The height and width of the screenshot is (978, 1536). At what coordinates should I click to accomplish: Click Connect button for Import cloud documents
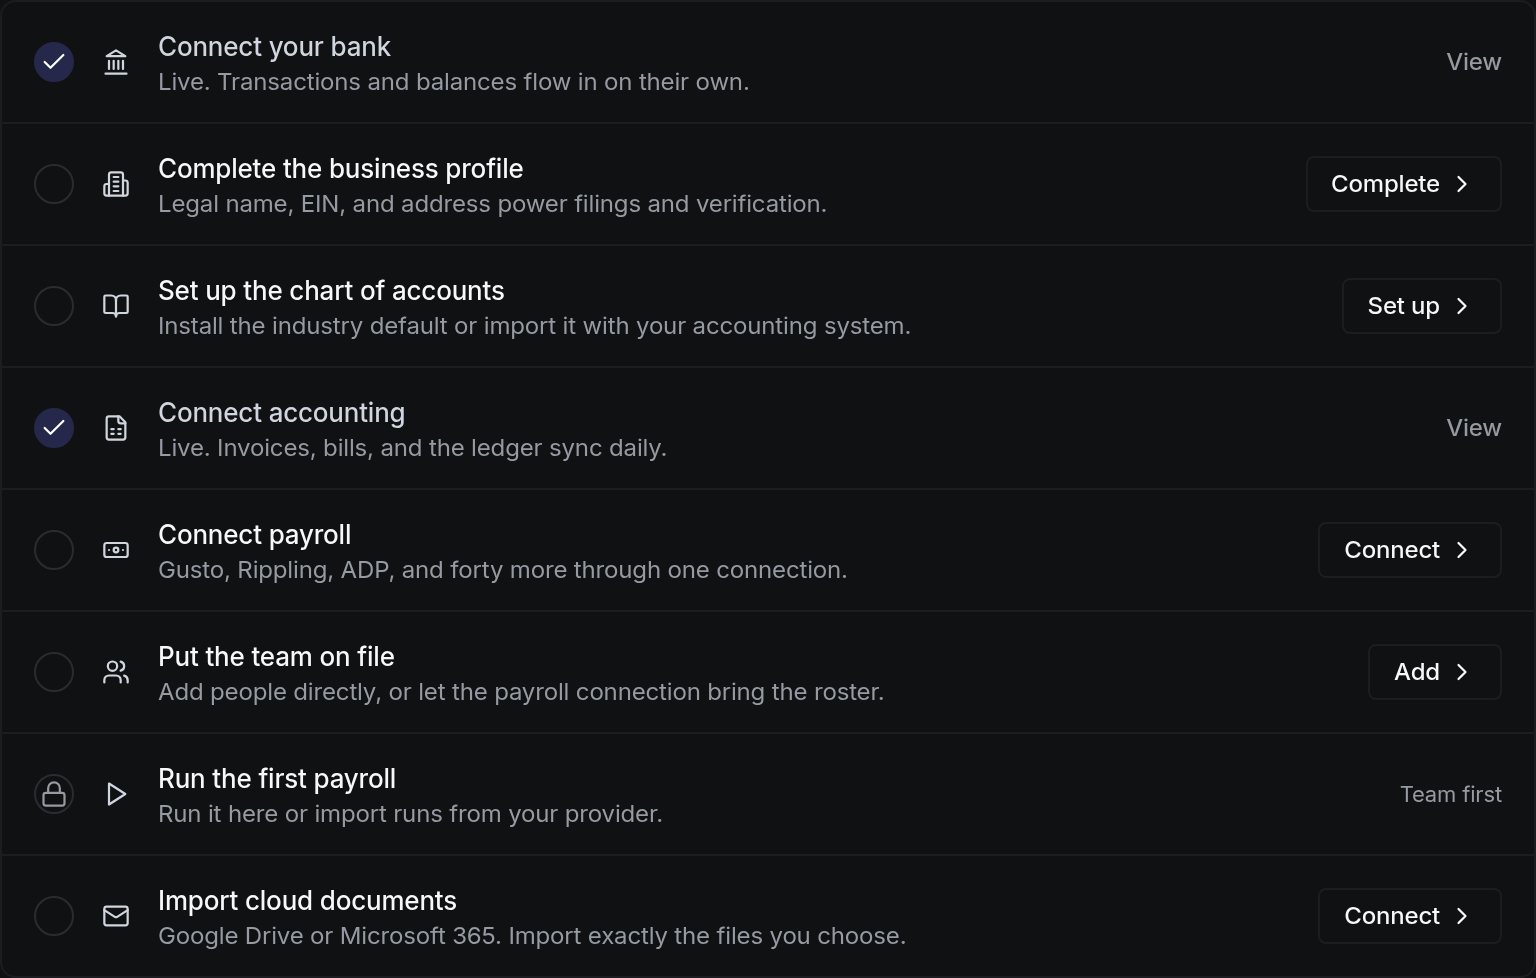click(1409, 916)
